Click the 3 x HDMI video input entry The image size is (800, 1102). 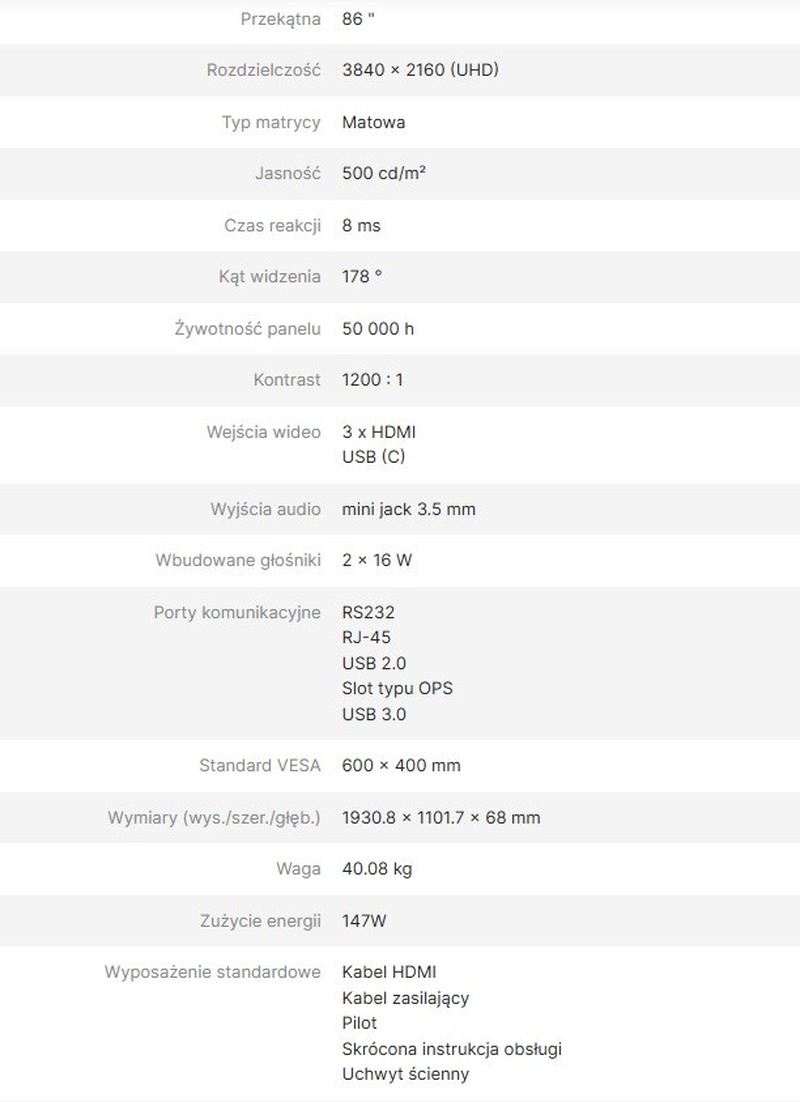379,432
